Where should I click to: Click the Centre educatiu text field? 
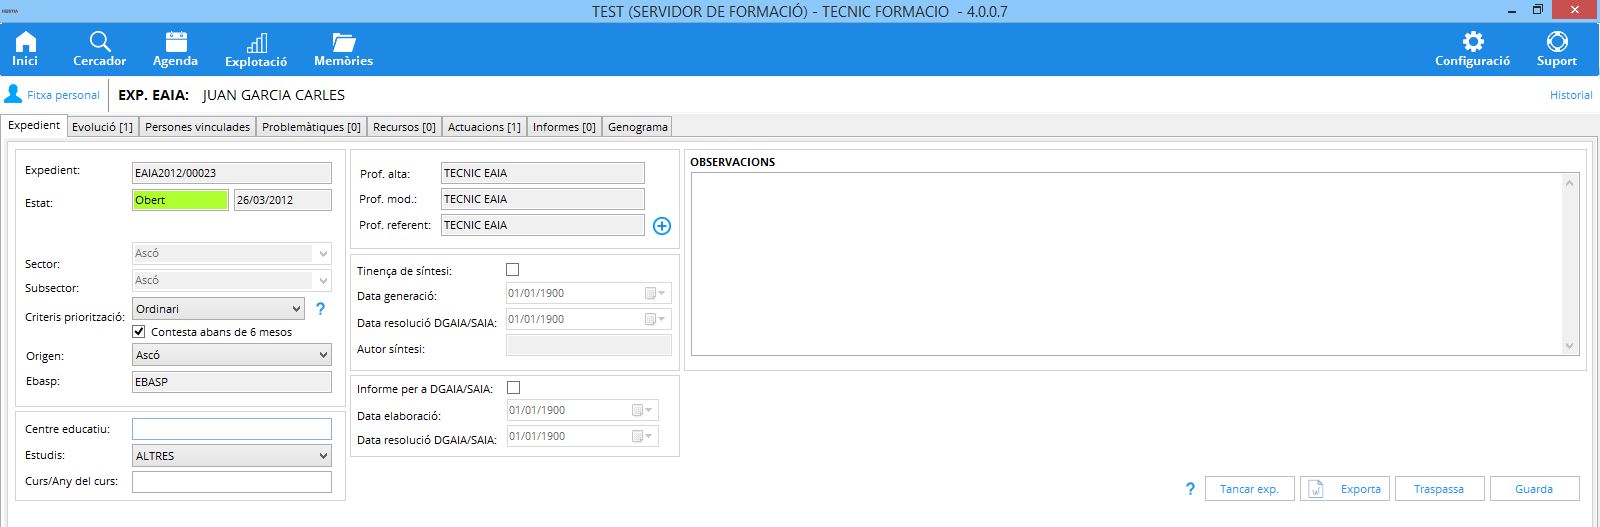click(x=231, y=429)
